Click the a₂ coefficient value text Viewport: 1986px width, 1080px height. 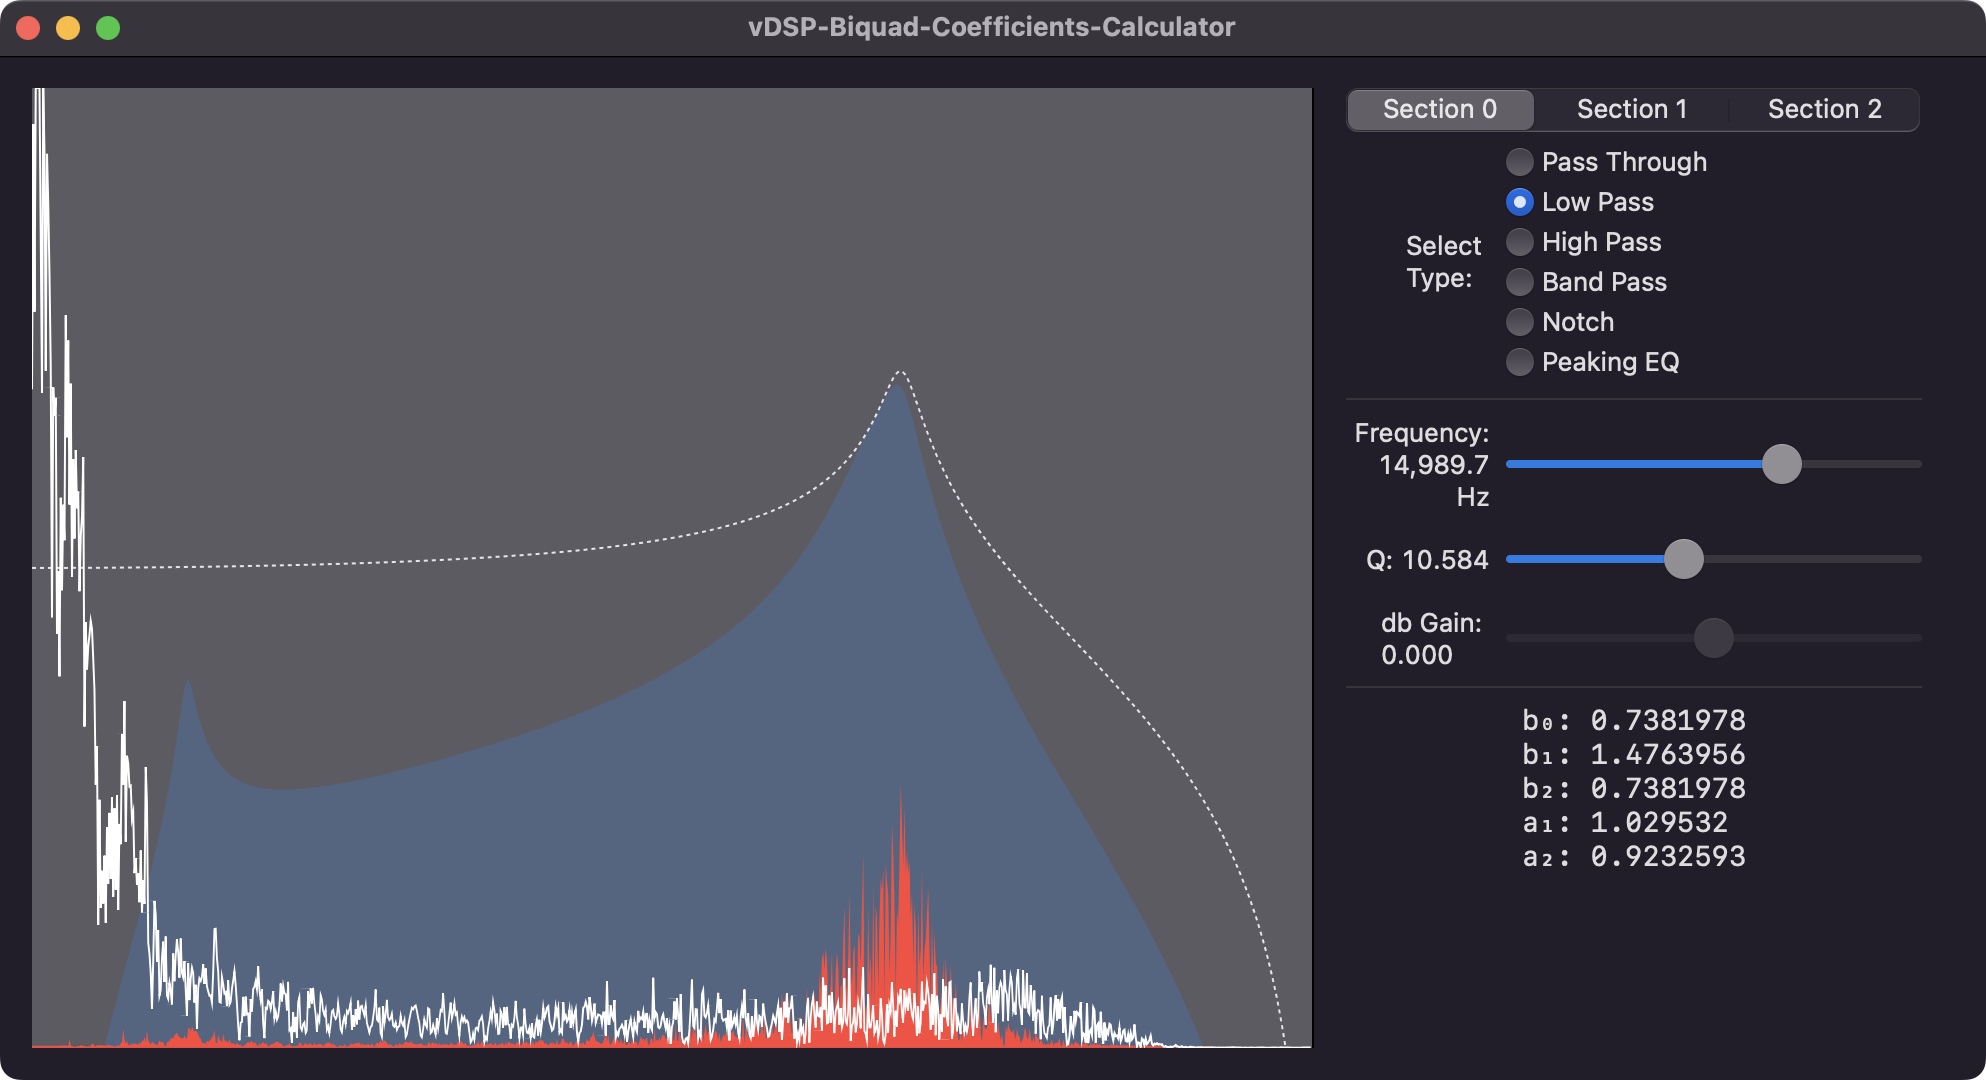coord(1667,857)
